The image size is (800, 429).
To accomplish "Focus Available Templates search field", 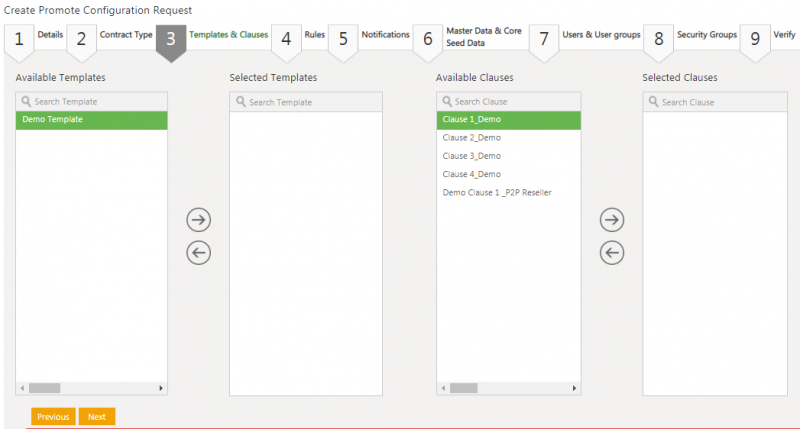I will (98, 102).
